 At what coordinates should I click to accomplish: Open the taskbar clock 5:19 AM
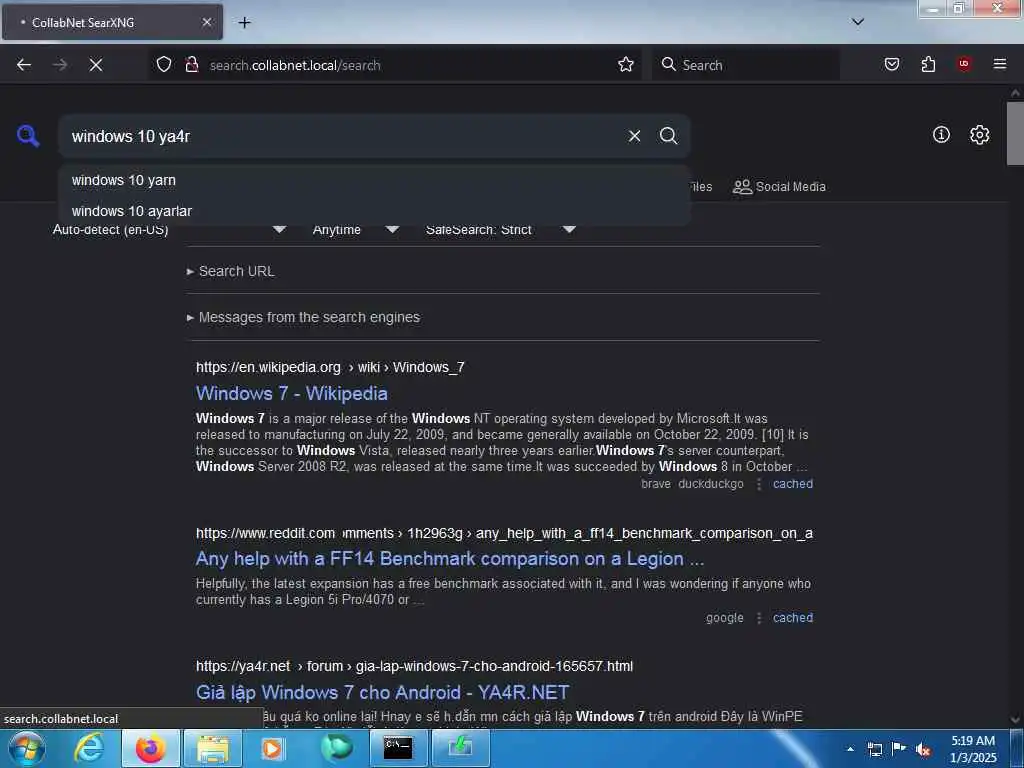(x=973, y=749)
